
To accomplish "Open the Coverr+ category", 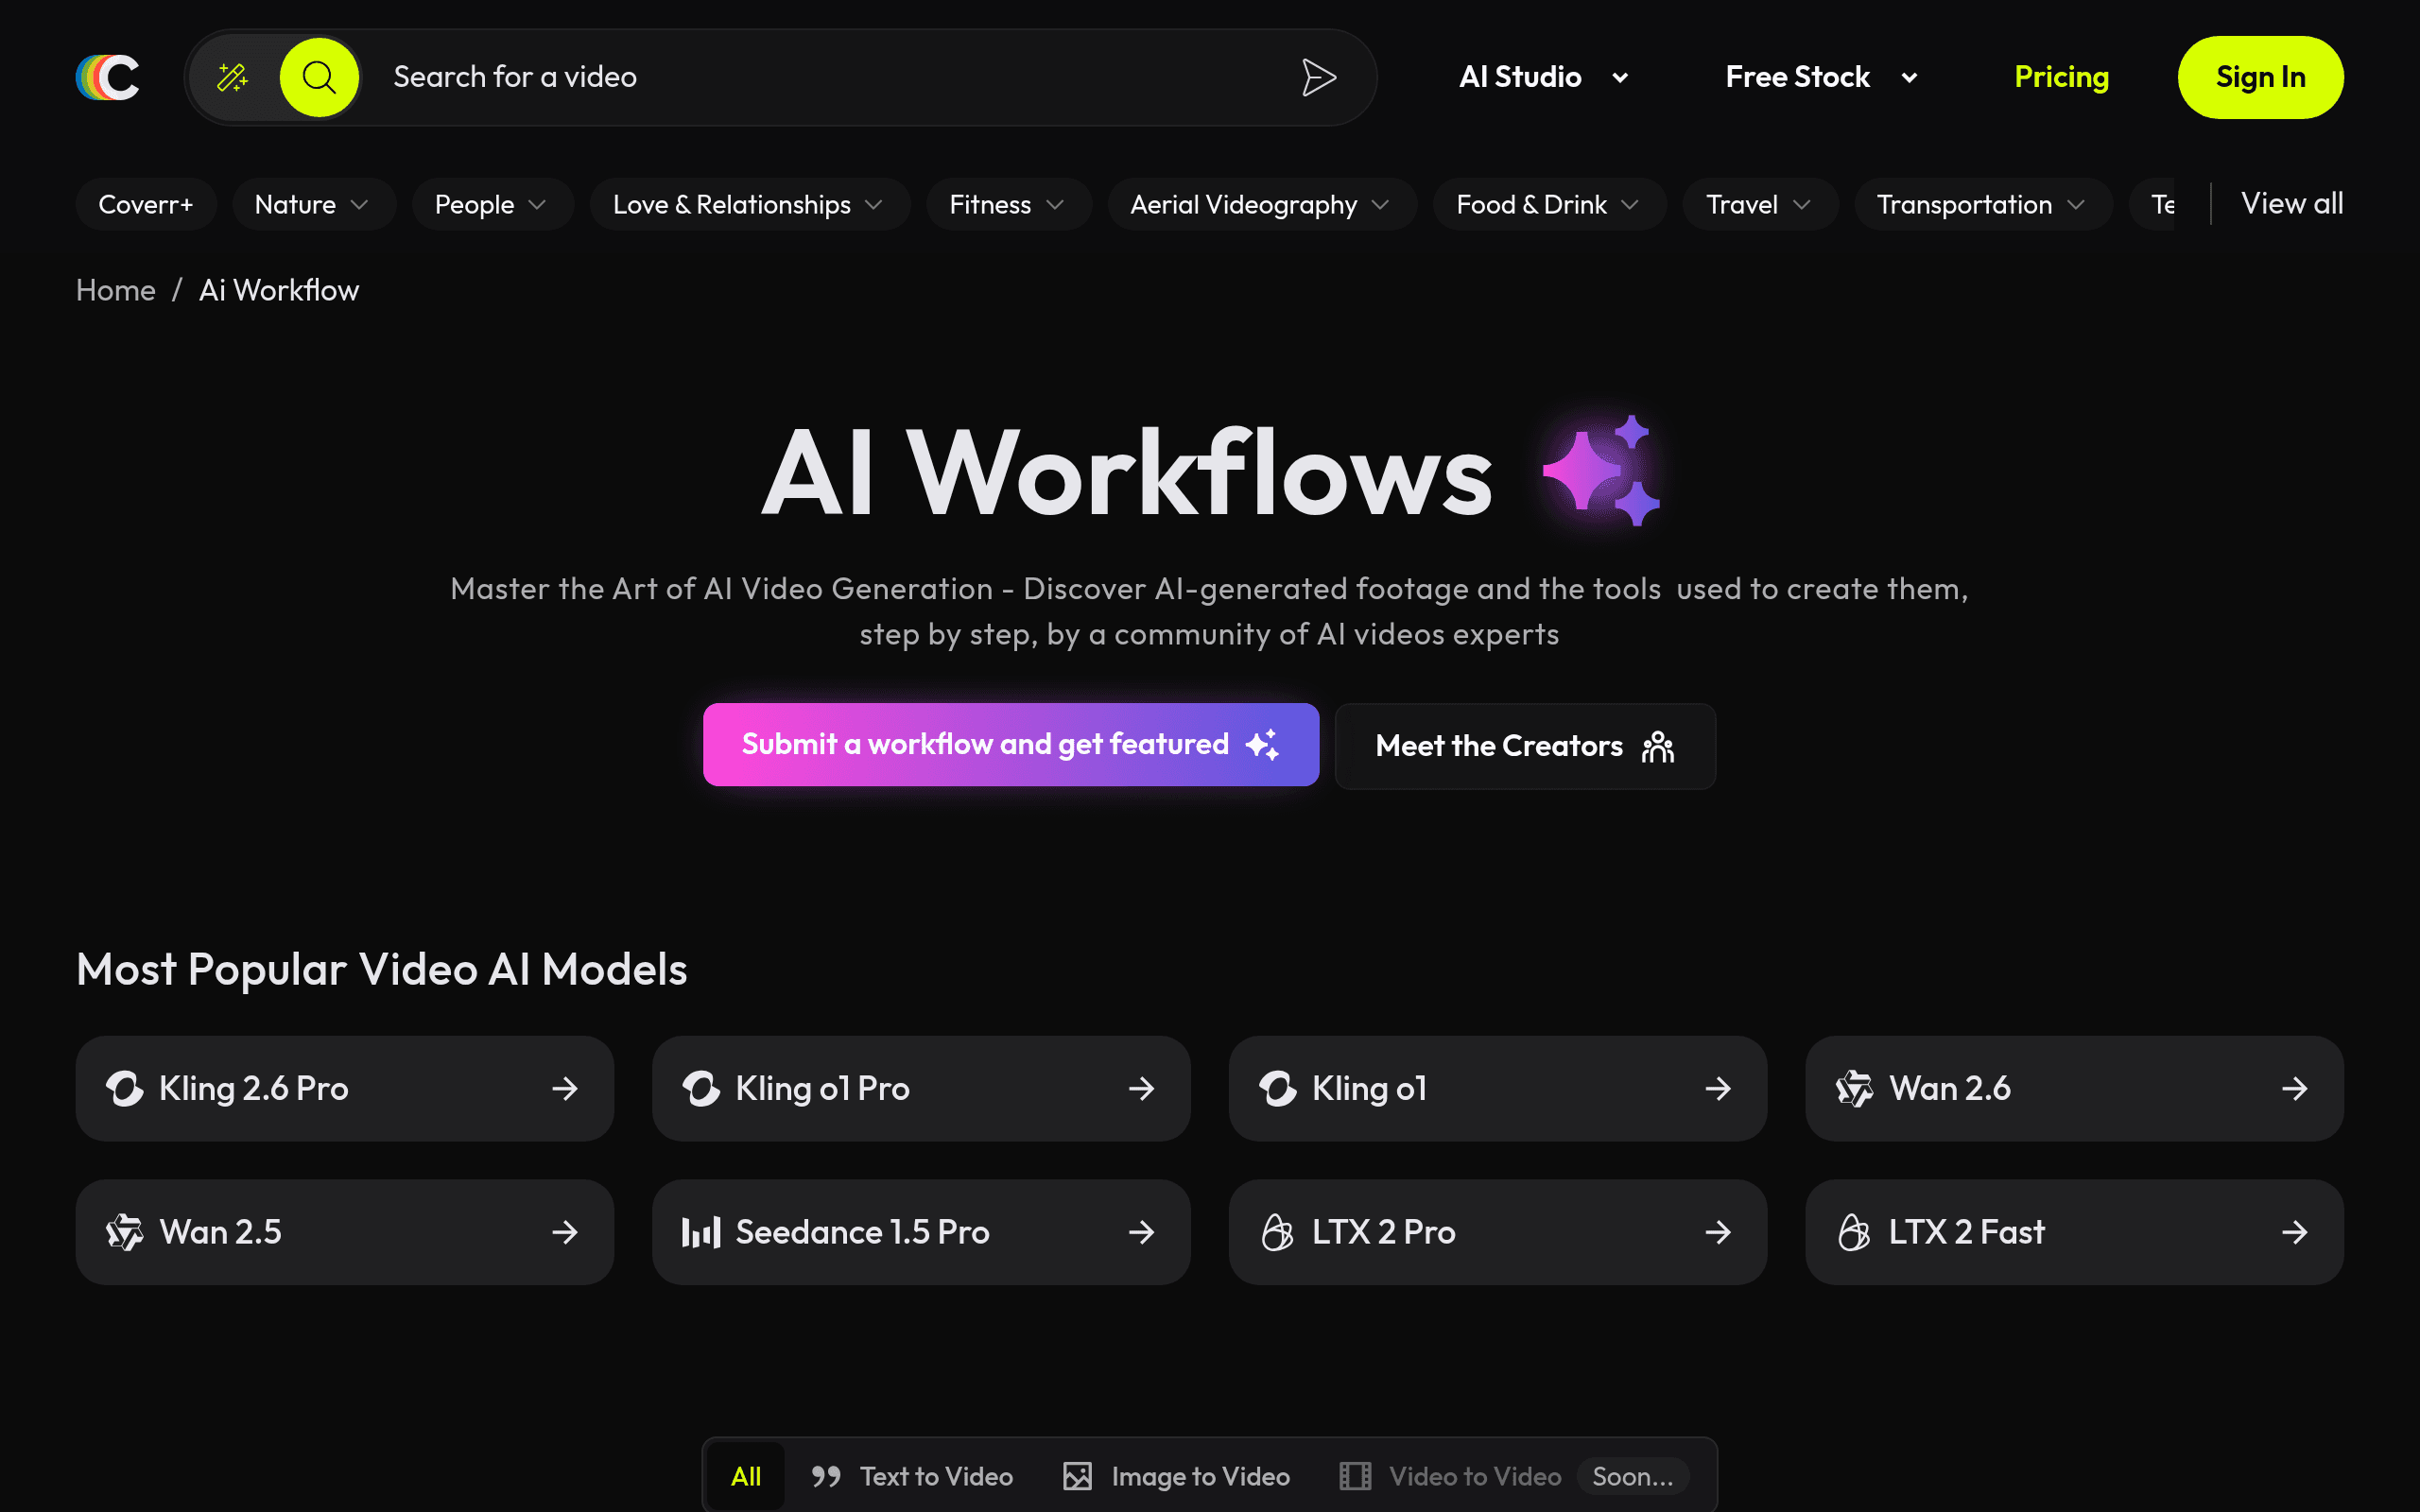I will click(146, 204).
